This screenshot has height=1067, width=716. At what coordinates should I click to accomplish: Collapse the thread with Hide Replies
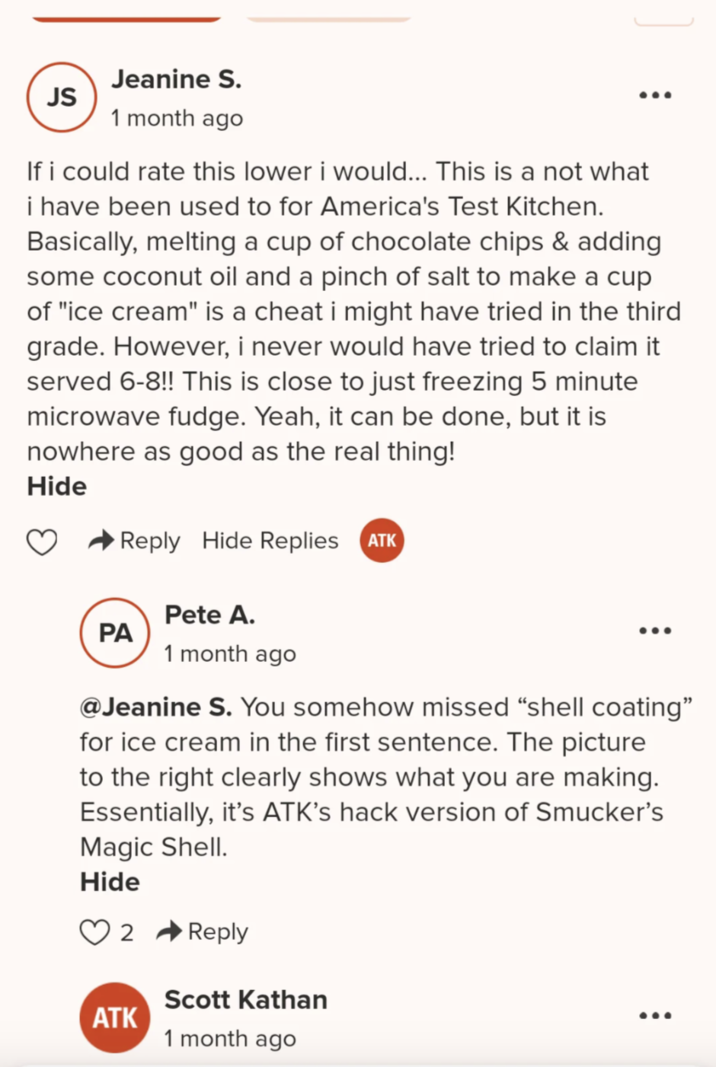(270, 541)
